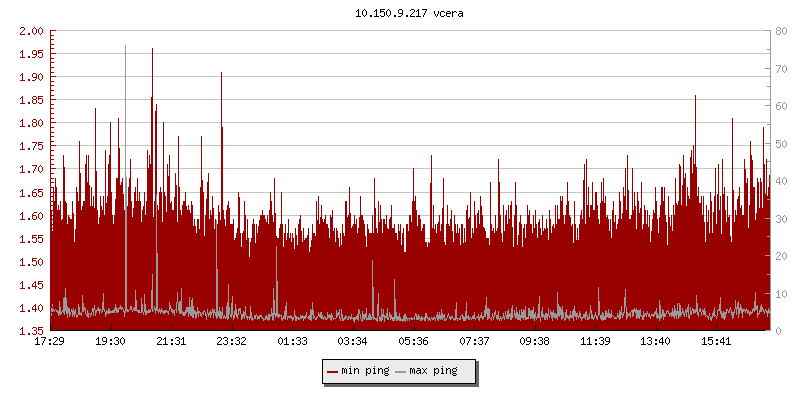Pick the 17:29 time axis label
The image size is (800, 400).
50,341
